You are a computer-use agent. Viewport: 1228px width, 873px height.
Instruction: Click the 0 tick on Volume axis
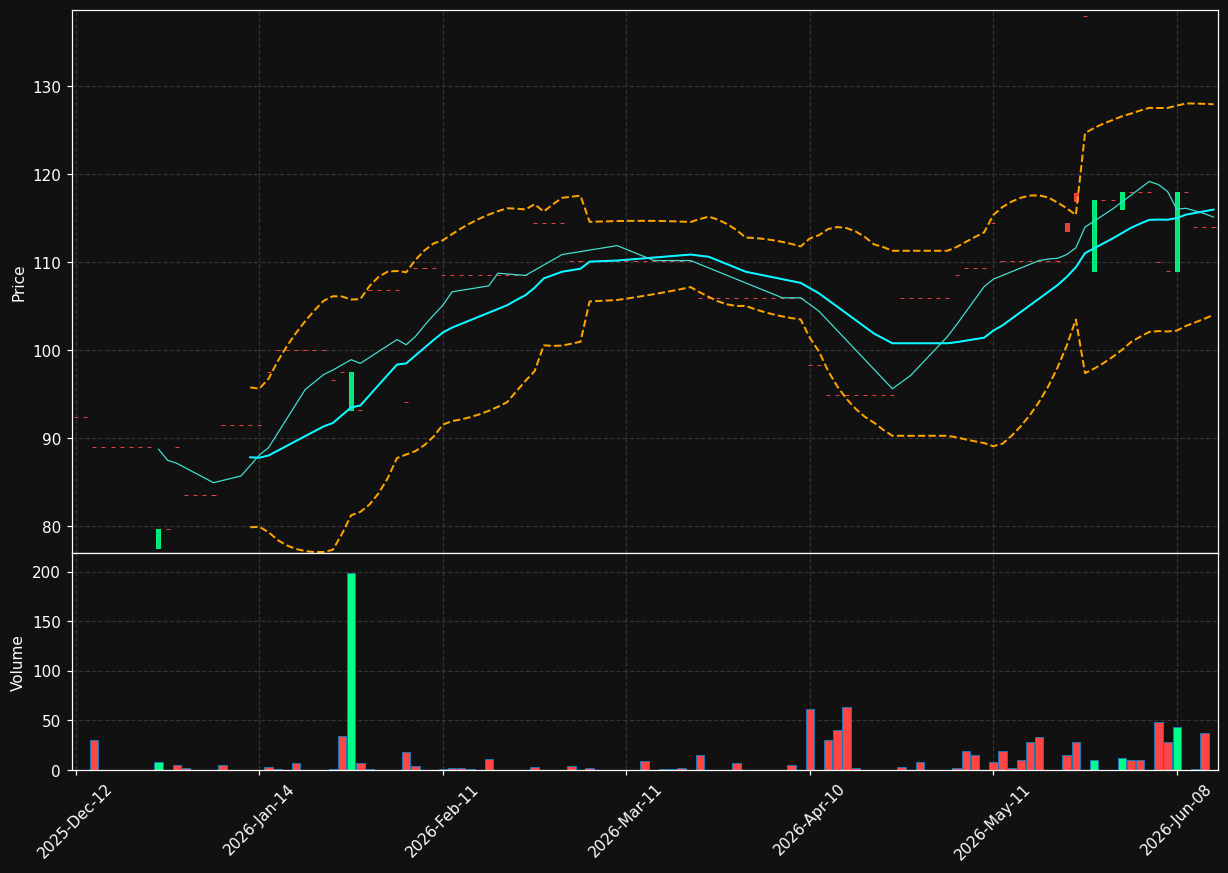[x=57, y=771]
